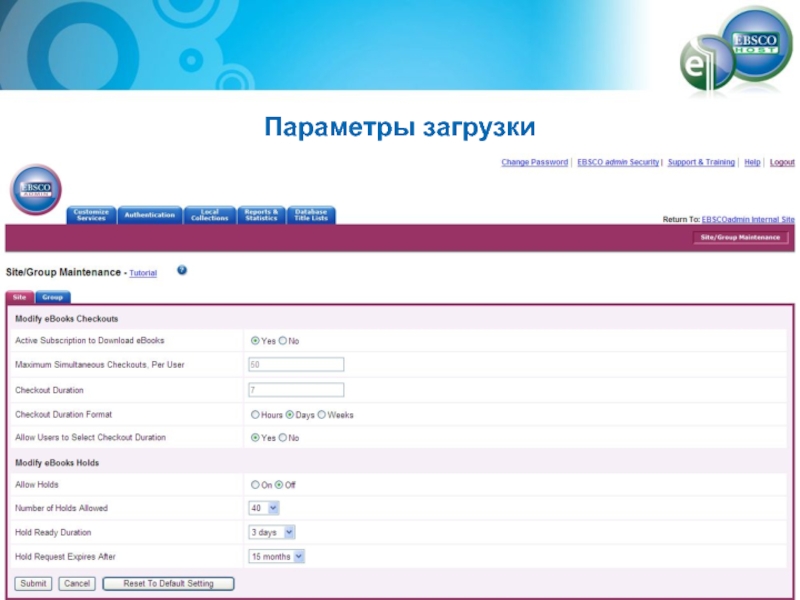Set Allow Users to Select Checkout Duration to No
This screenshot has width=800, height=600.
pos(283,438)
